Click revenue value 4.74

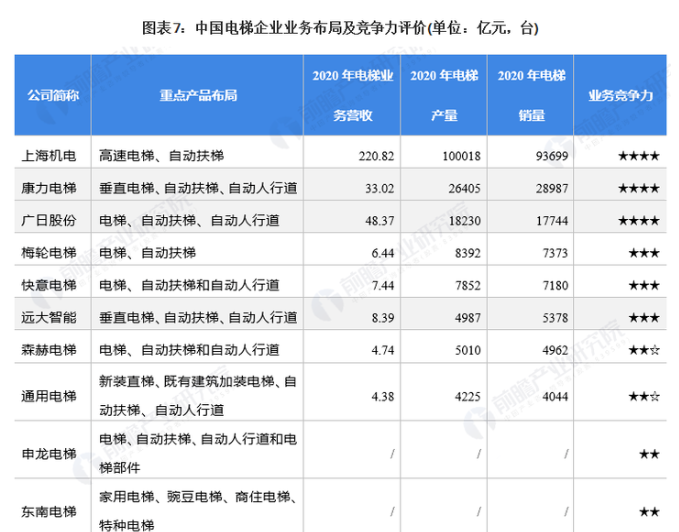[383, 350]
